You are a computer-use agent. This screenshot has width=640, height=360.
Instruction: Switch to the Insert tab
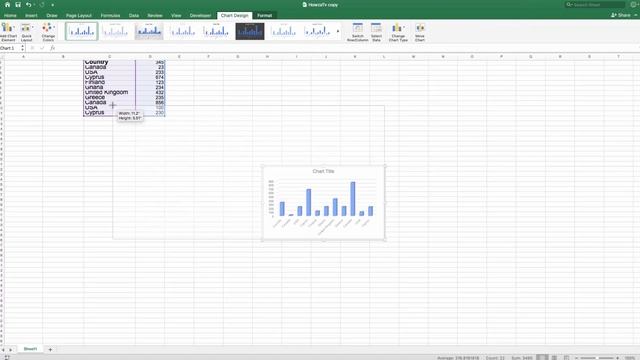point(31,16)
